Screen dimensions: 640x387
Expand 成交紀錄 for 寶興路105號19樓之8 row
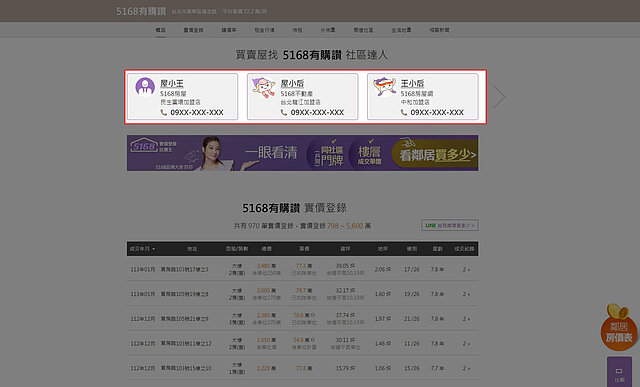(466, 294)
